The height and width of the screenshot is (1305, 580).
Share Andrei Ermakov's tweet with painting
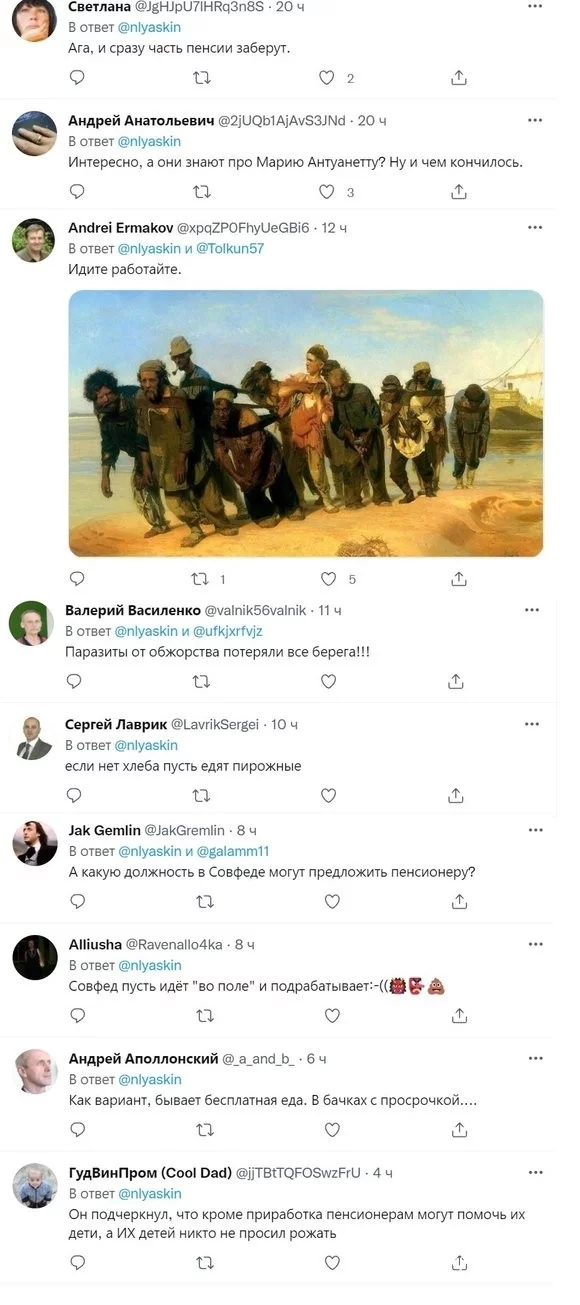(x=459, y=578)
